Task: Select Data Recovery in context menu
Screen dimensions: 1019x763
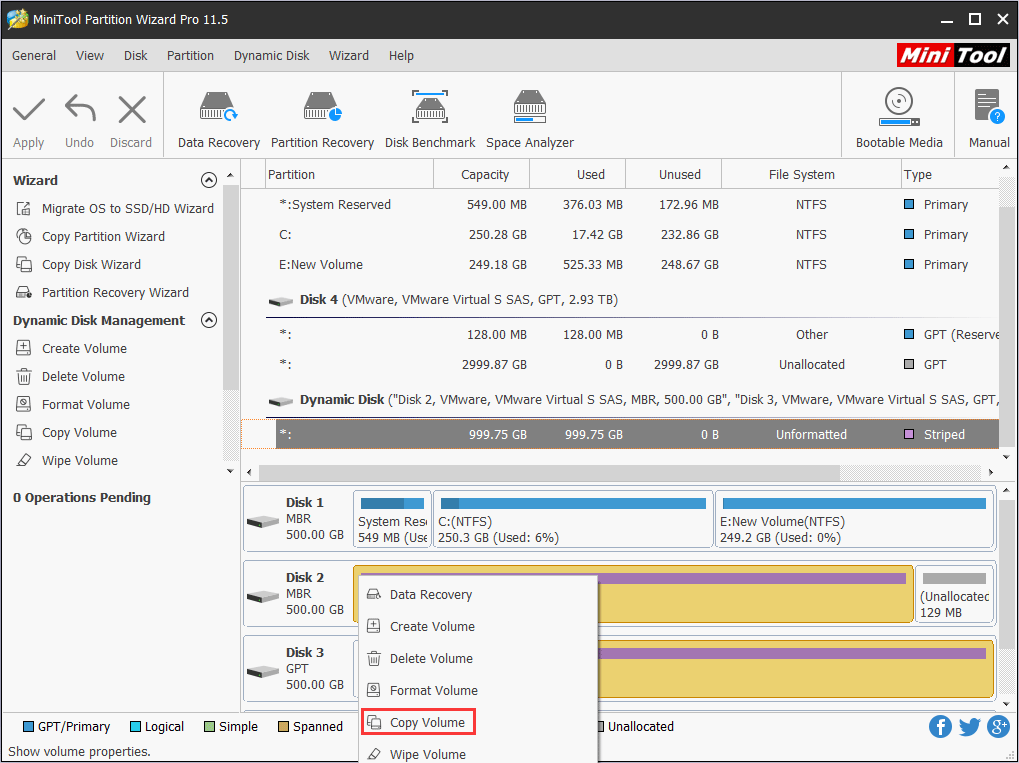Action: tap(478, 595)
